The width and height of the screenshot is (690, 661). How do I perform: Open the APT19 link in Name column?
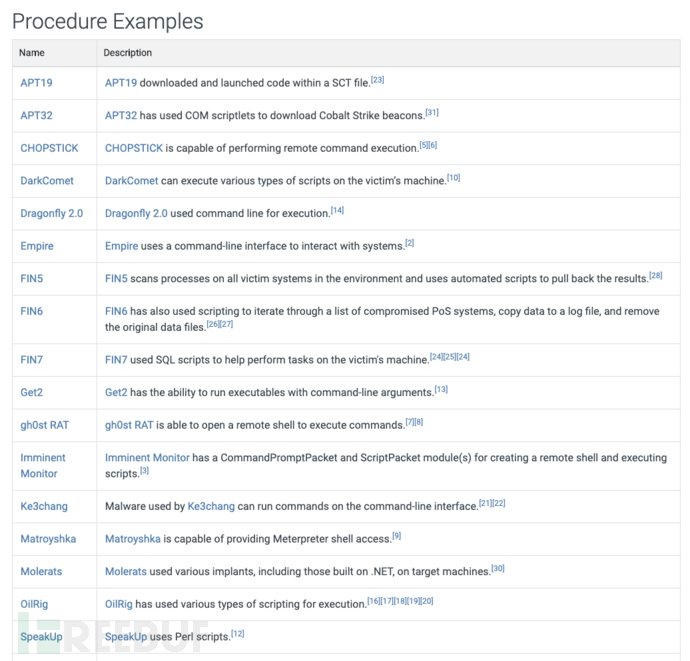36,83
